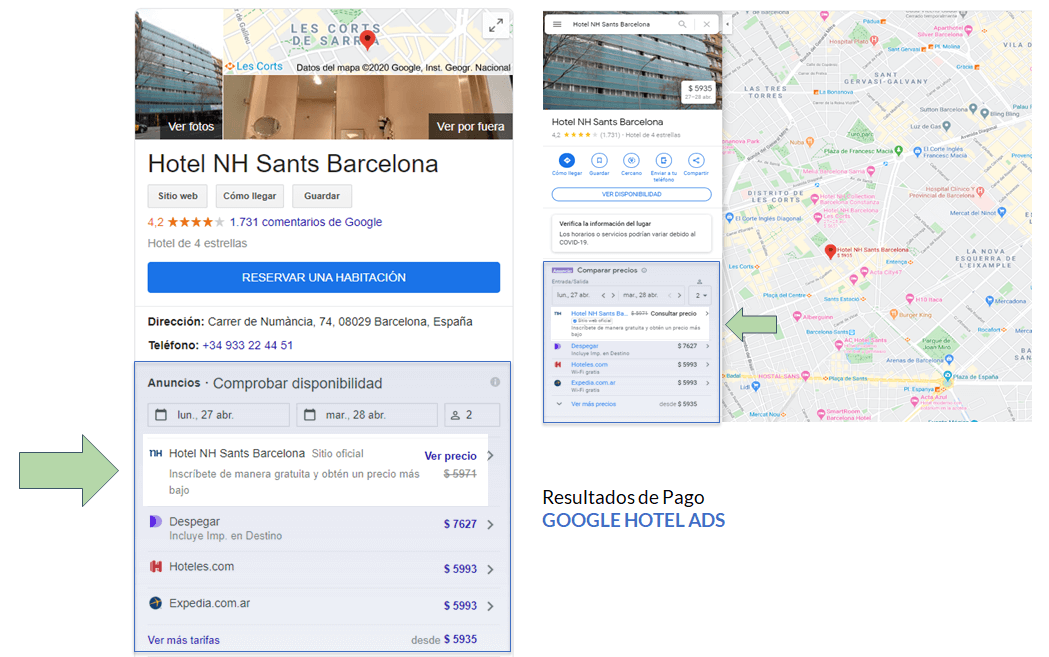Click Ver precio for NH Sants official site
This screenshot has height=657, width=1049.
click(450, 456)
